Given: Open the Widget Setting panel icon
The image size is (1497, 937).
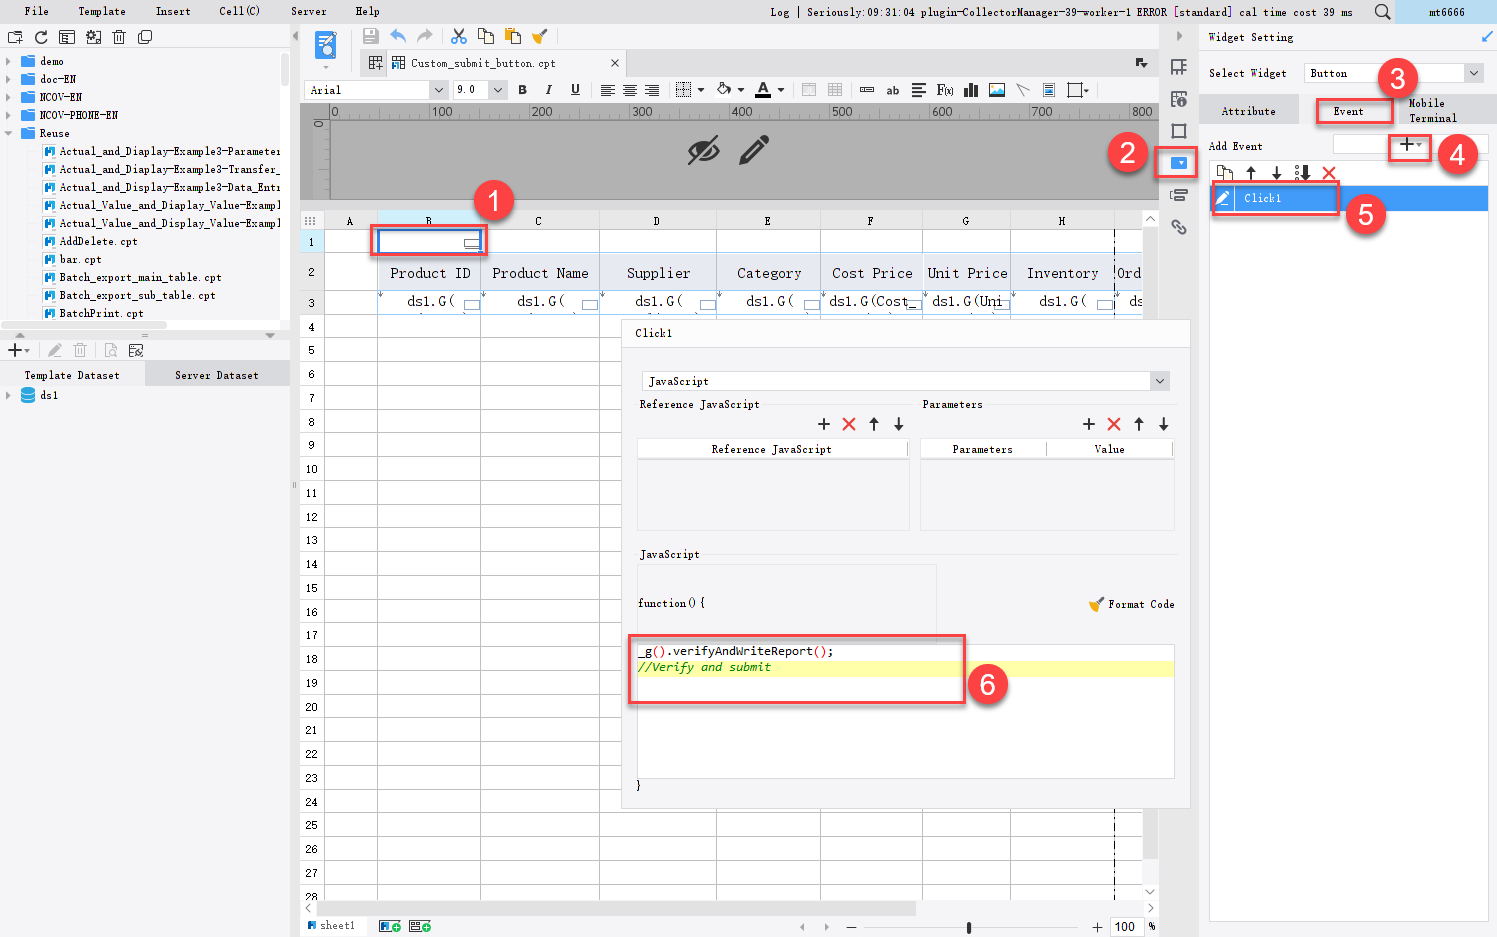Looking at the screenshot, I should point(1179,162).
